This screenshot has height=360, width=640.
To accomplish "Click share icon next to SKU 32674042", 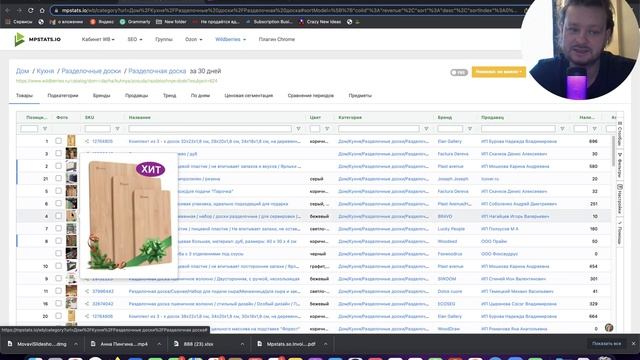I will [x=87, y=304].
